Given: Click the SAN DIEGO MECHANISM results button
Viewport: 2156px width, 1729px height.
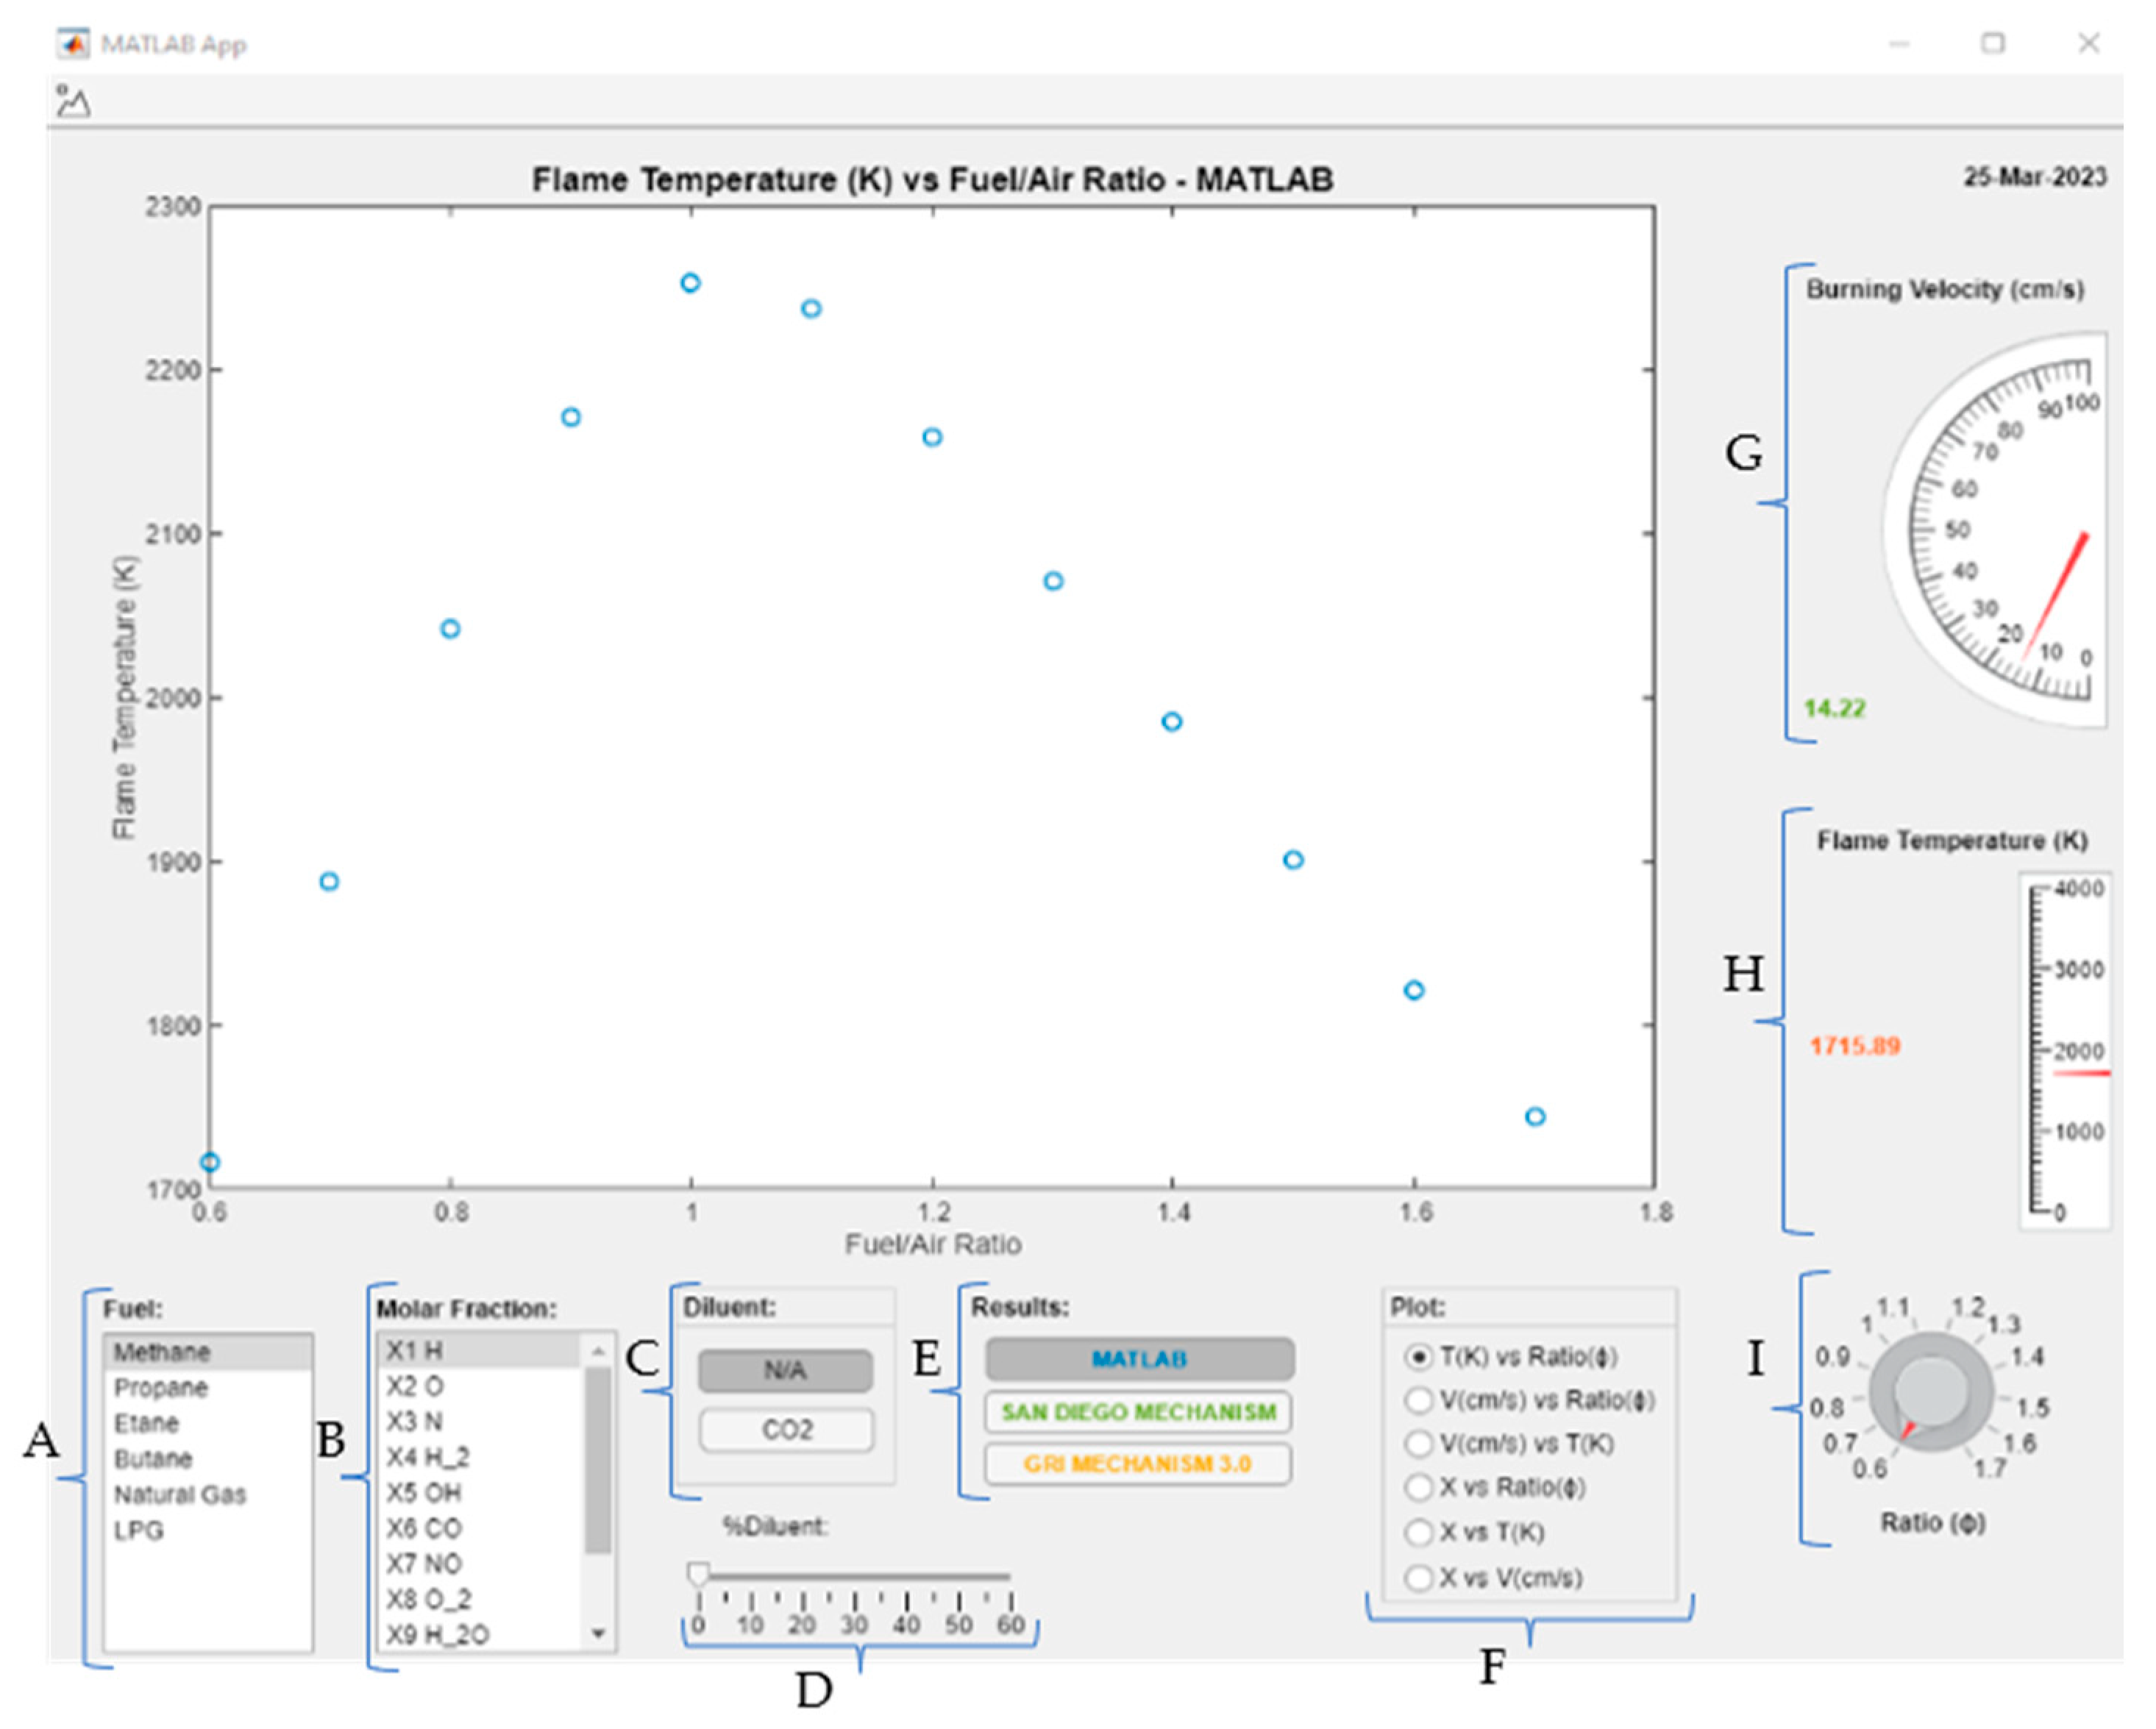Looking at the screenshot, I should point(1138,1412).
